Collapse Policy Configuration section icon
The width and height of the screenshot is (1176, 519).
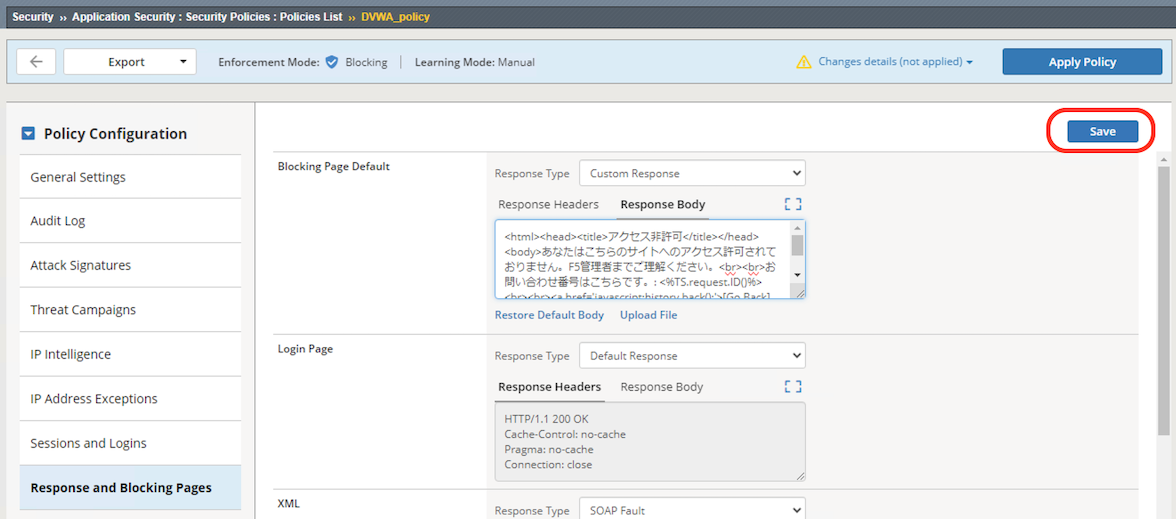pos(28,134)
